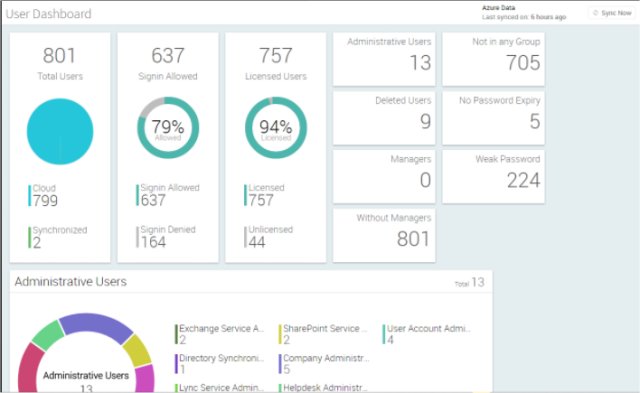Select SharePoint Service legend entry

click(x=323, y=334)
